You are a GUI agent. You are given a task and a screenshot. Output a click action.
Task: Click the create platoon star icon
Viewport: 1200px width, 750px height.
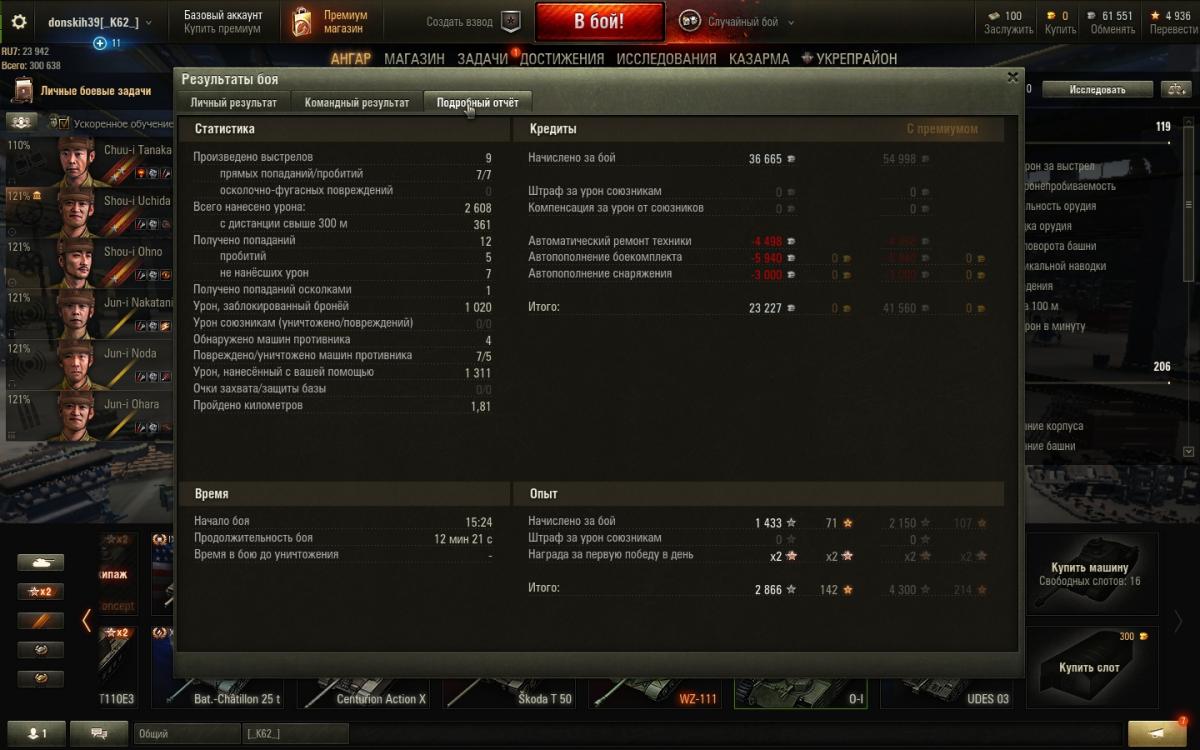tap(511, 22)
